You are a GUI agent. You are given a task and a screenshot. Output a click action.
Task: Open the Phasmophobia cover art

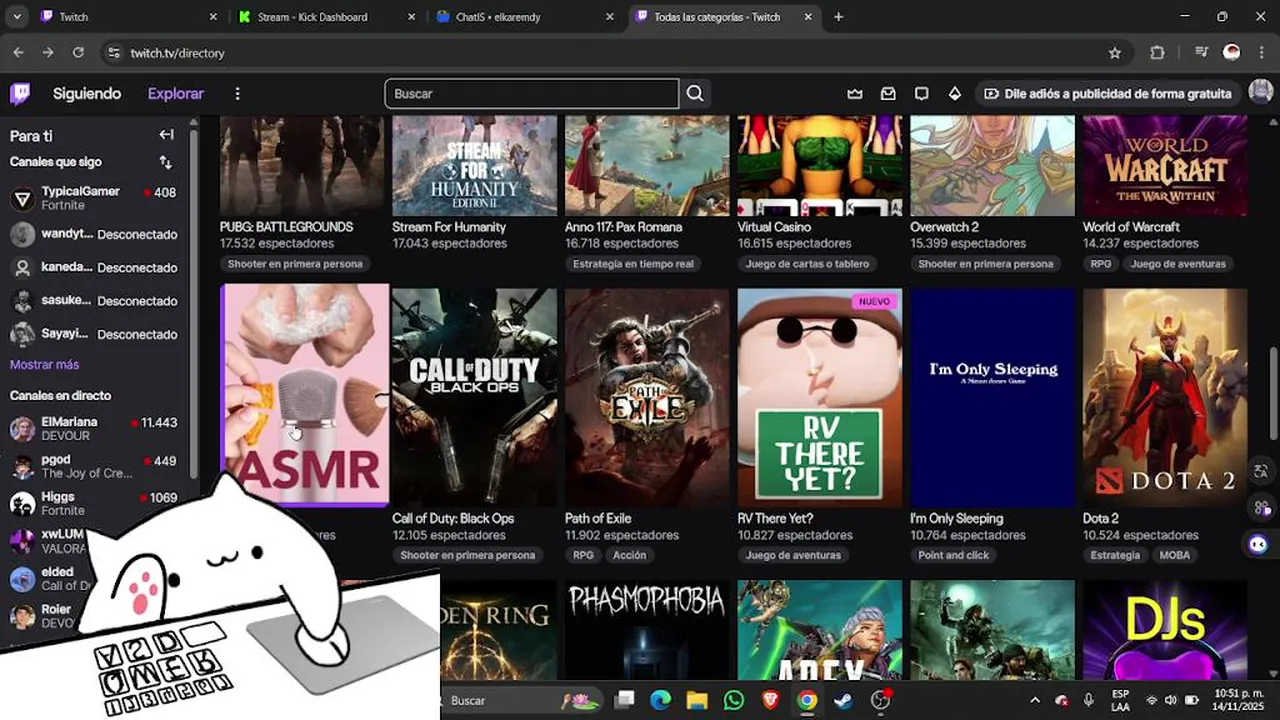click(647, 630)
